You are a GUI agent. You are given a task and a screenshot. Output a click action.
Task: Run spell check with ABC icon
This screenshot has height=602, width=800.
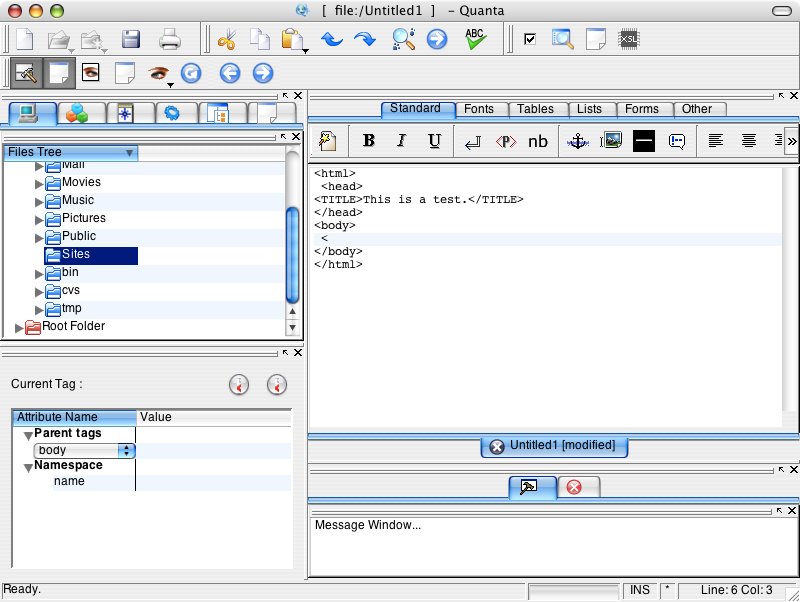tap(475, 39)
